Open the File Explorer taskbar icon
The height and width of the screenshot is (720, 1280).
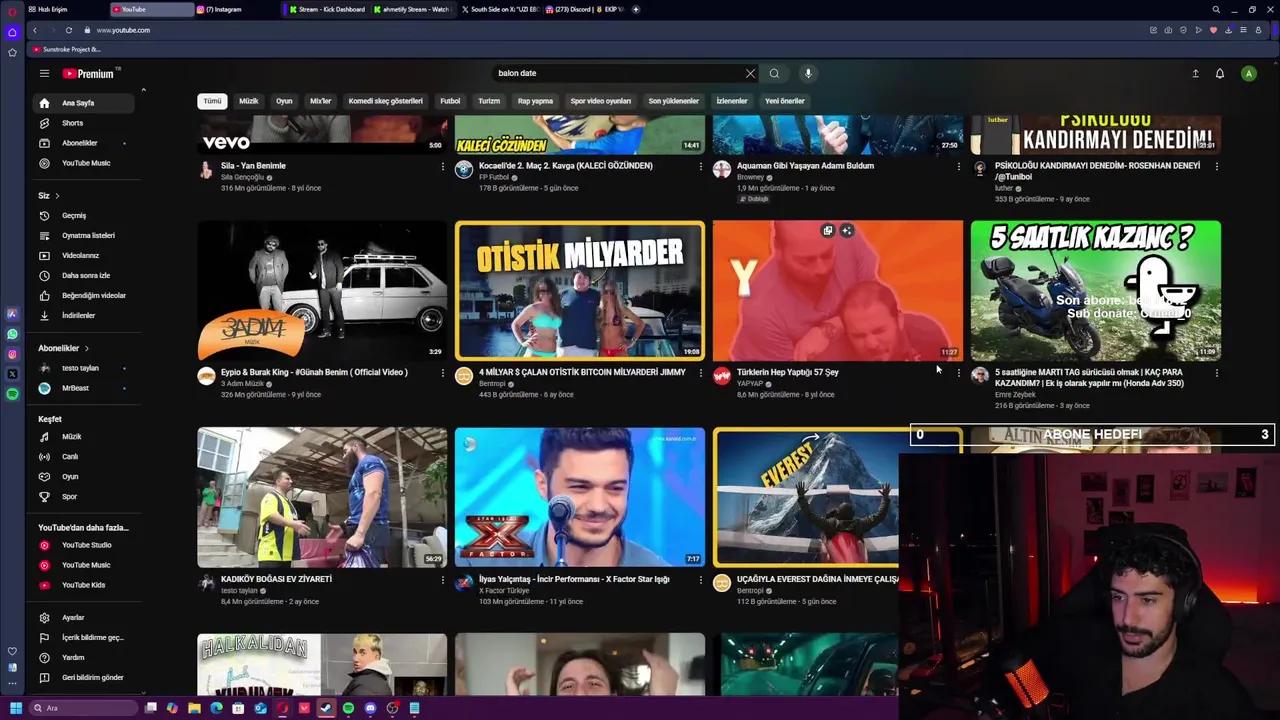194,708
